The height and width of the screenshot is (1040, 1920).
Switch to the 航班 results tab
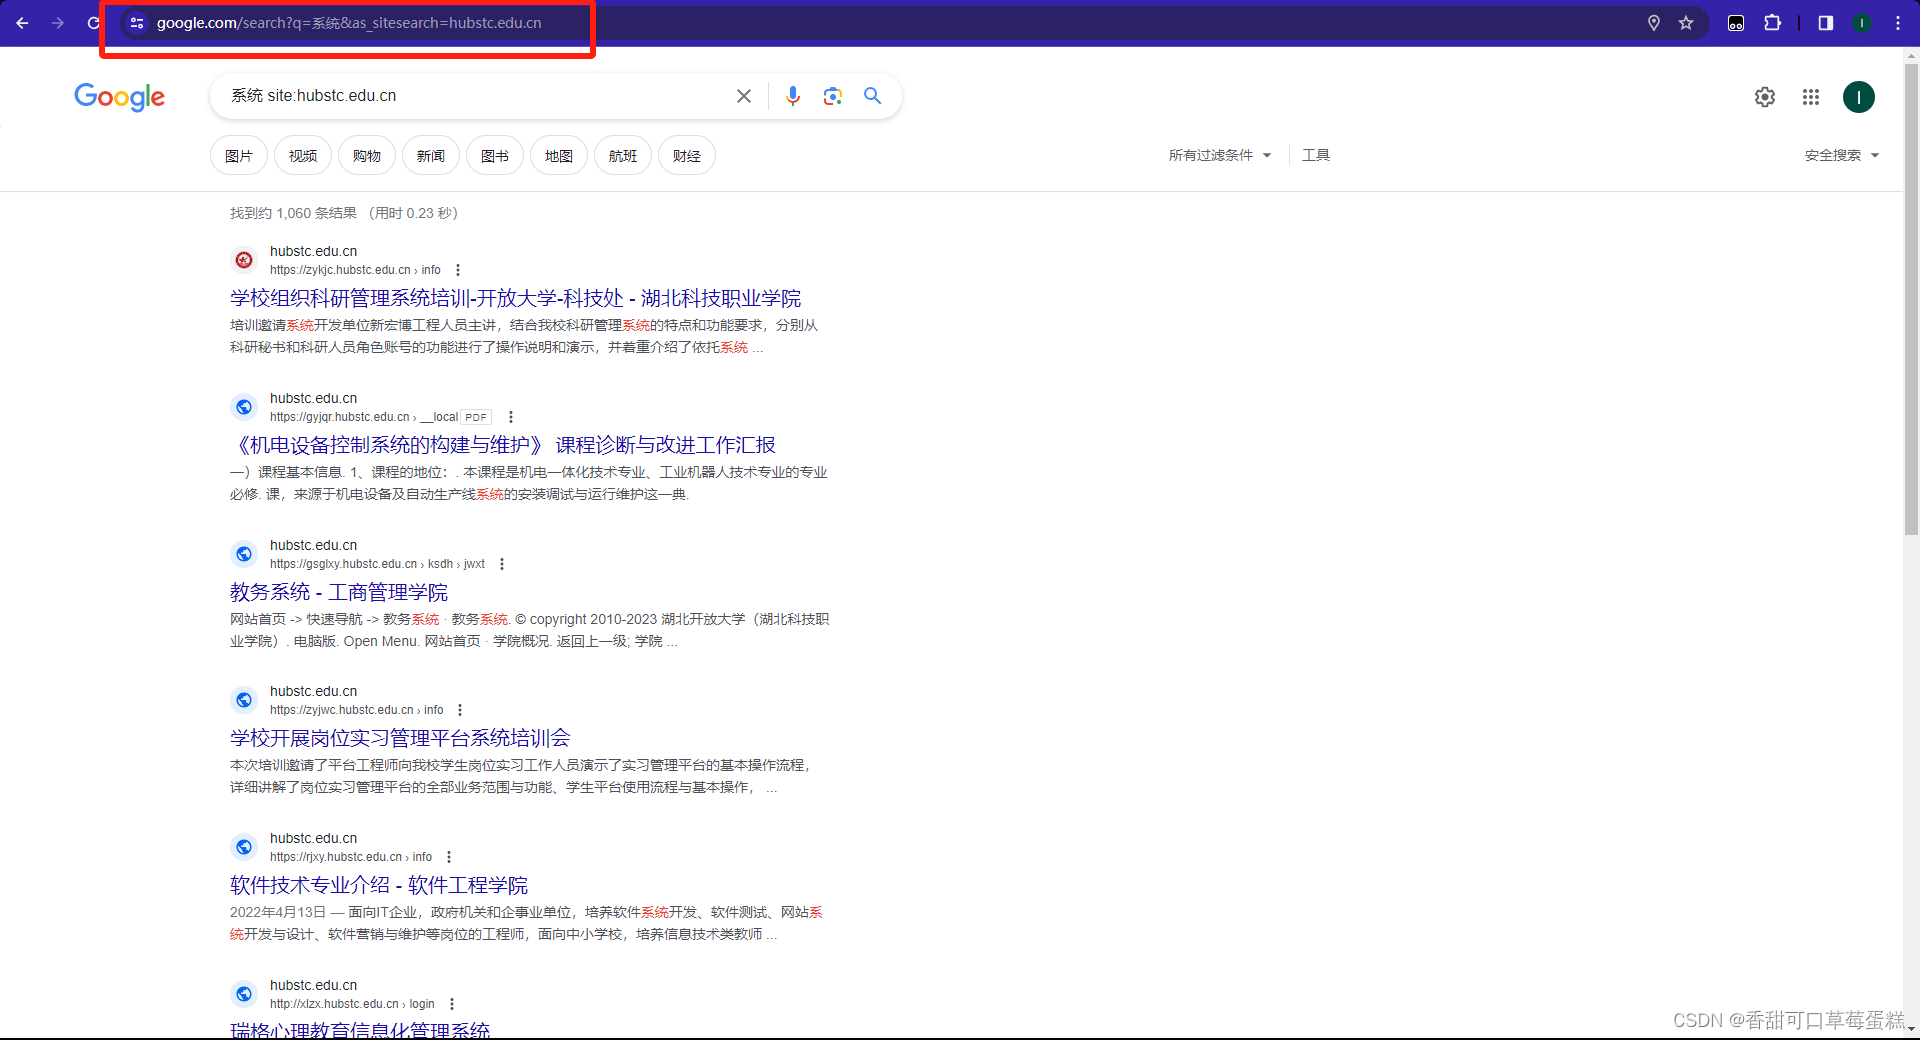click(623, 155)
